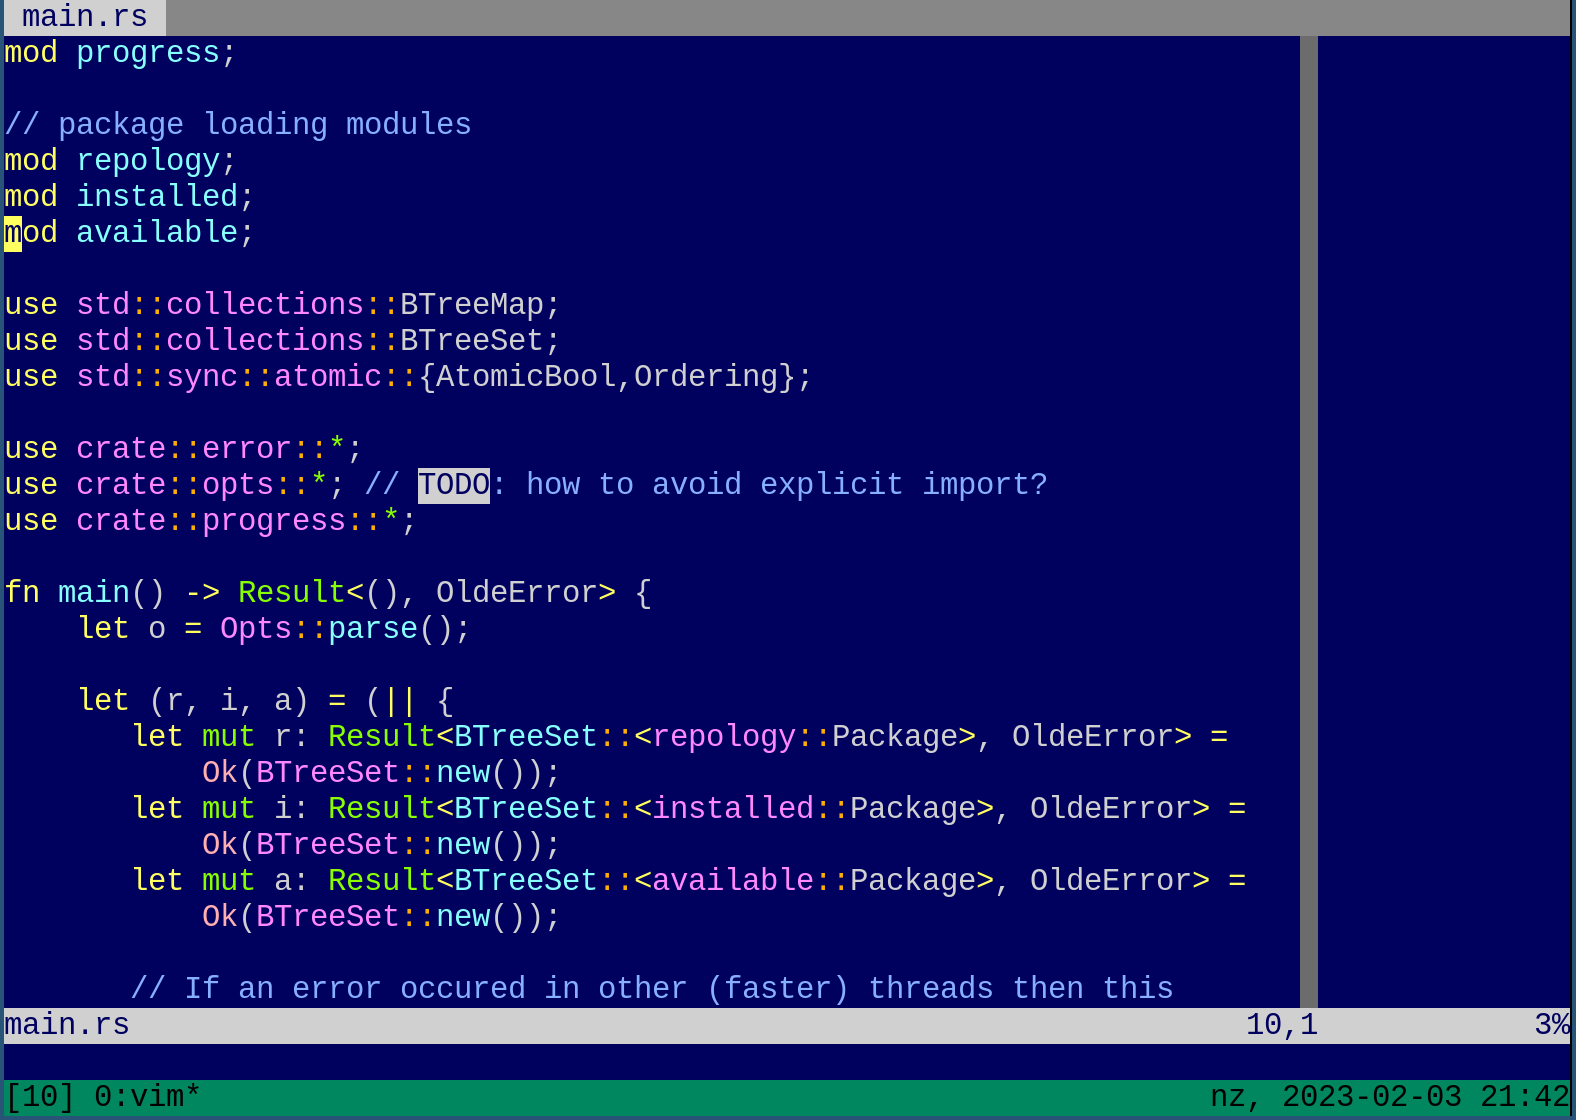Image resolution: width=1576 pixels, height=1120 pixels.
Task: Click the vertical gray scrollbar strip
Action: point(1309,521)
